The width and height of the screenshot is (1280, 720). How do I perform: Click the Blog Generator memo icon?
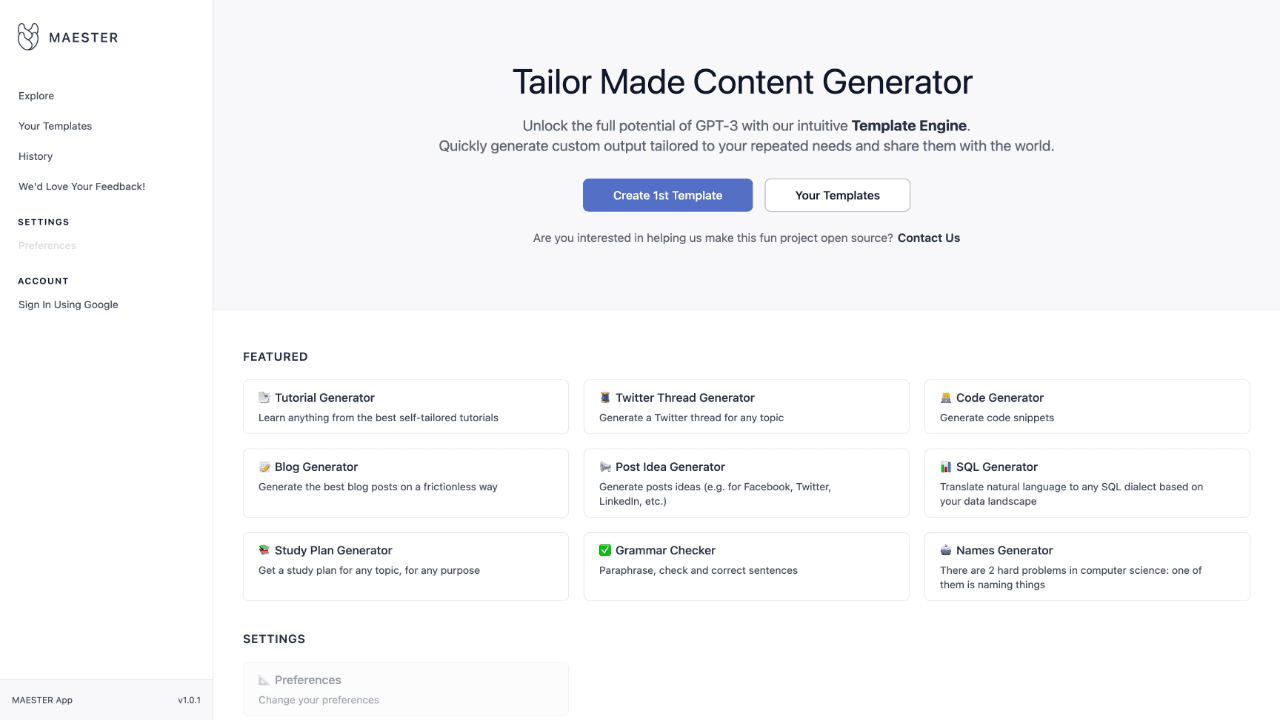(264, 467)
